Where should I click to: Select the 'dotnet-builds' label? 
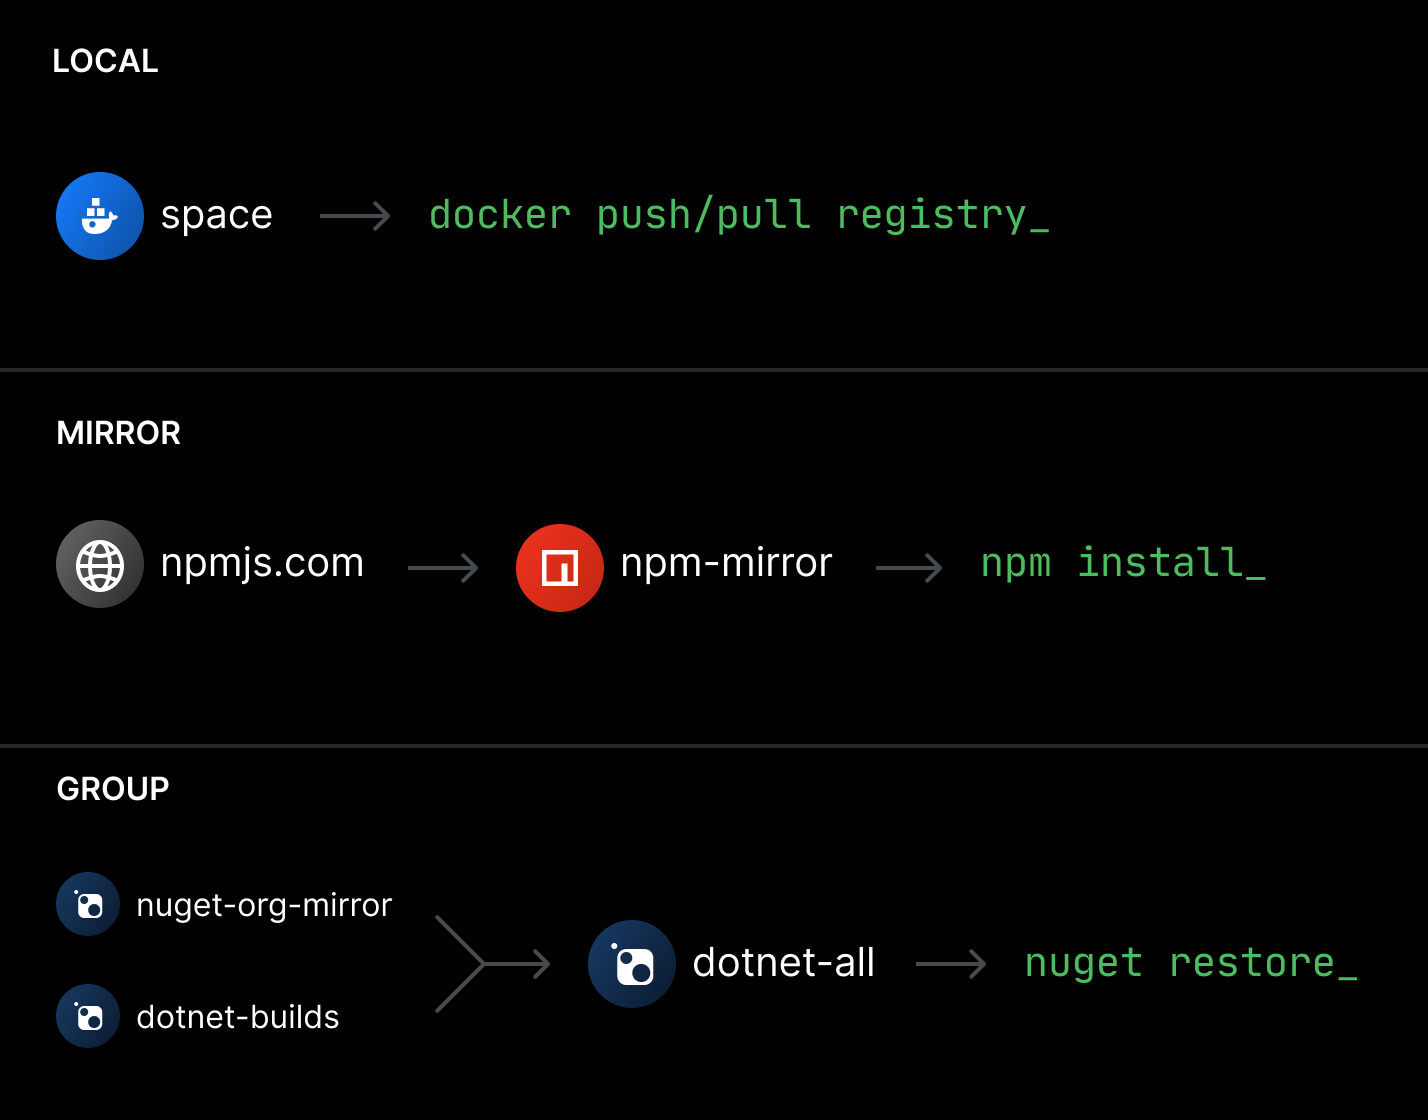(238, 1017)
